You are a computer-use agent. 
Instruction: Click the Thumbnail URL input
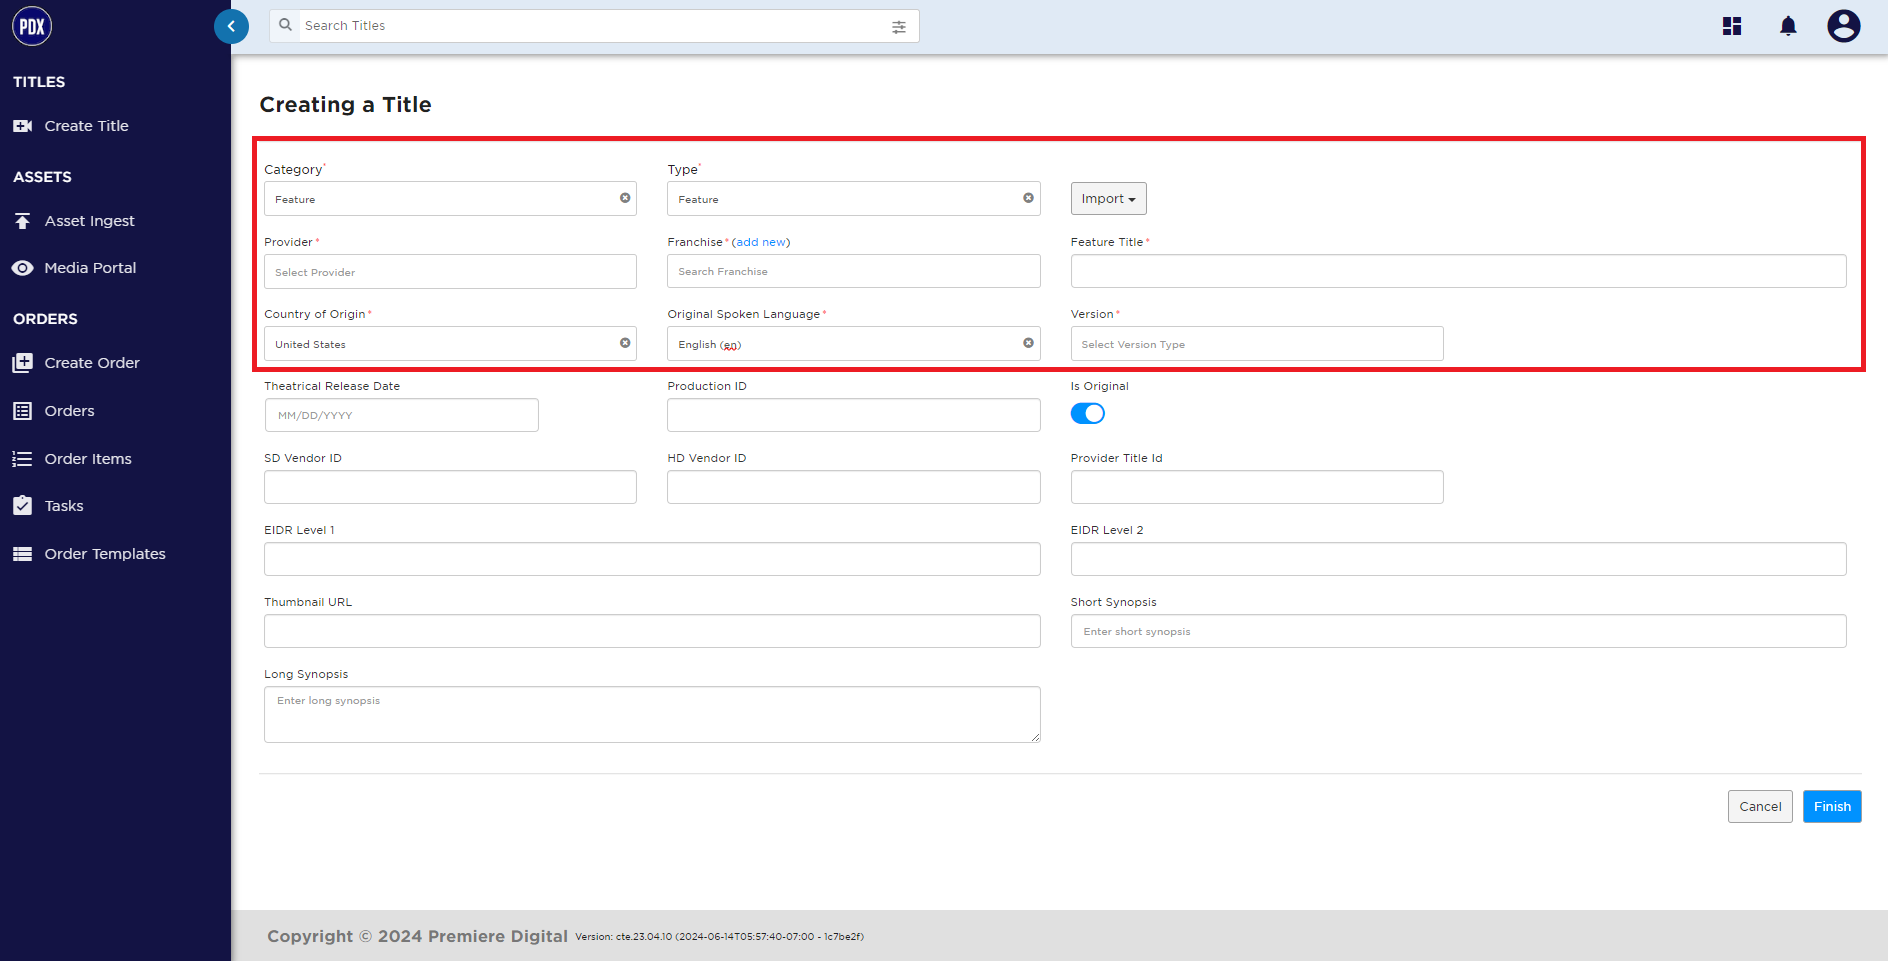coord(652,631)
